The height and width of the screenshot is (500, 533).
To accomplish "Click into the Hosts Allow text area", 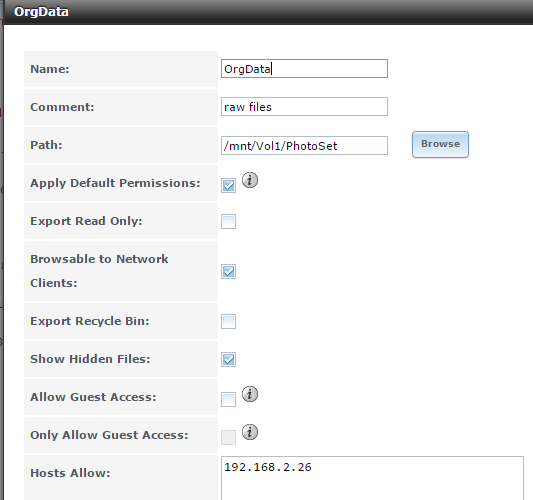I will [372, 478].
